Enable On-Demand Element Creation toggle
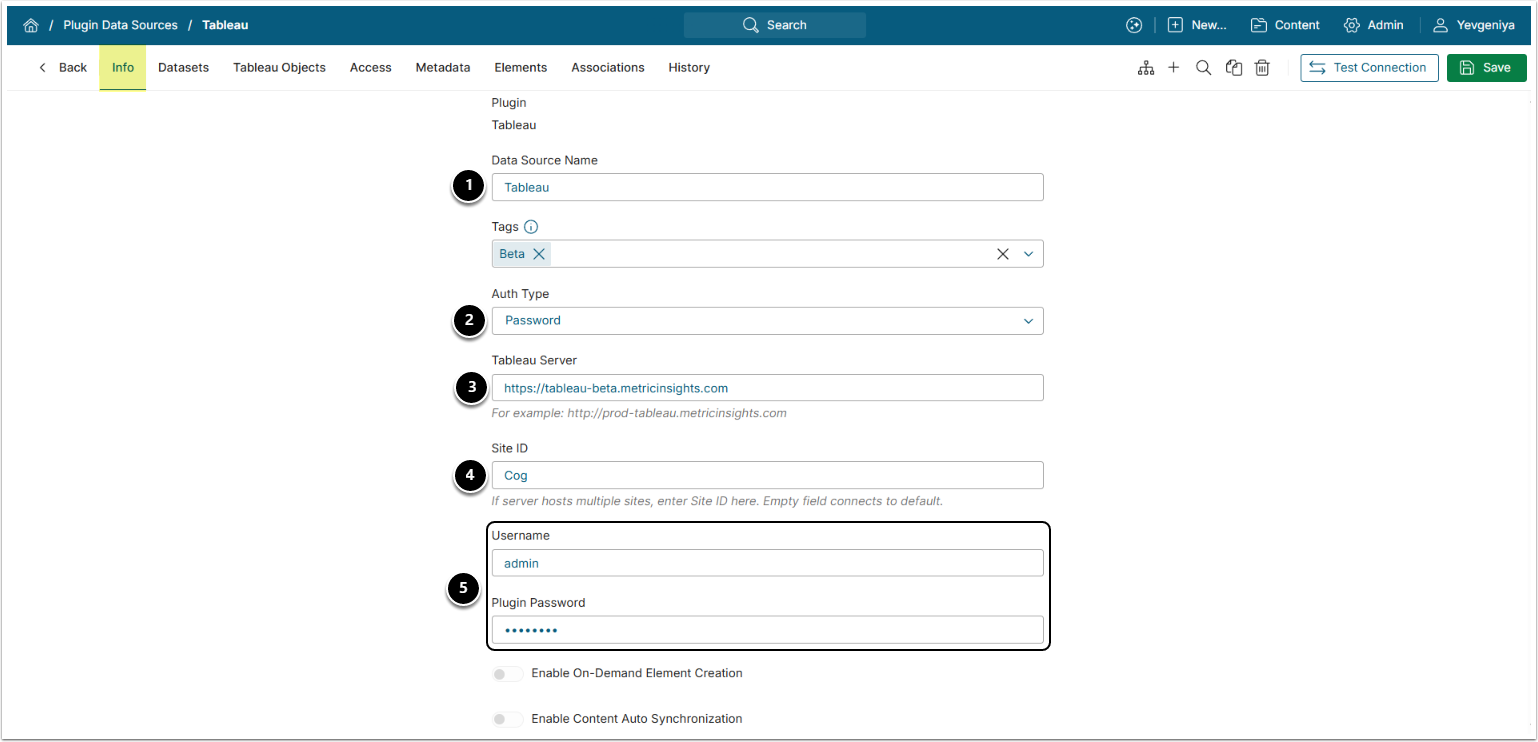 507,674
